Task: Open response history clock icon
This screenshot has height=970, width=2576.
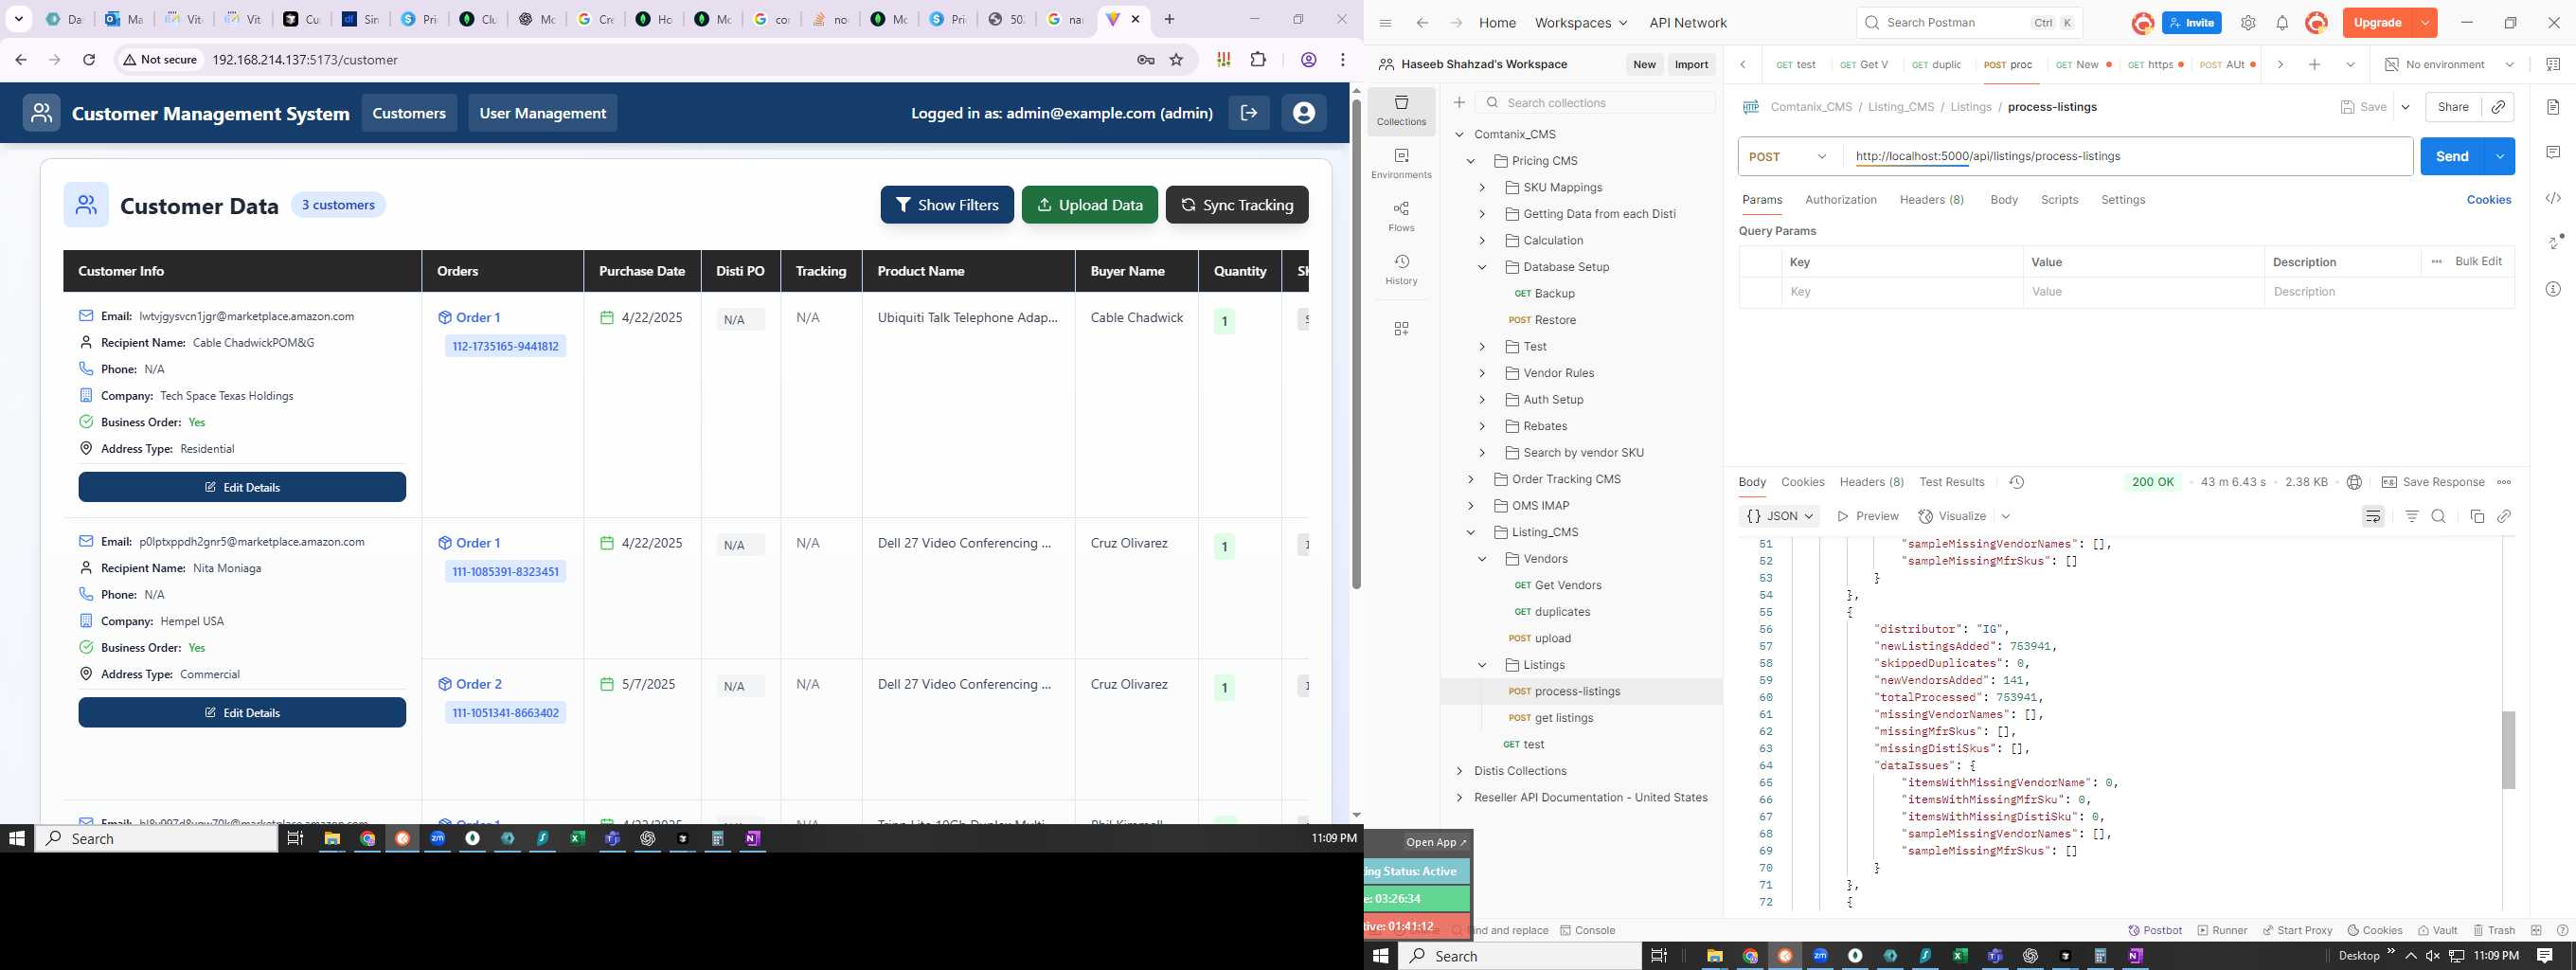Action: click(2017, 482)
